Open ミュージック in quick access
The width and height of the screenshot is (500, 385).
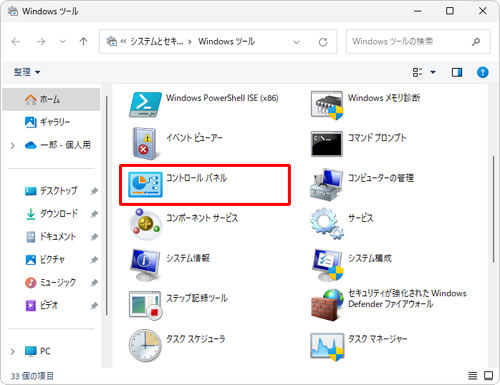51,283
